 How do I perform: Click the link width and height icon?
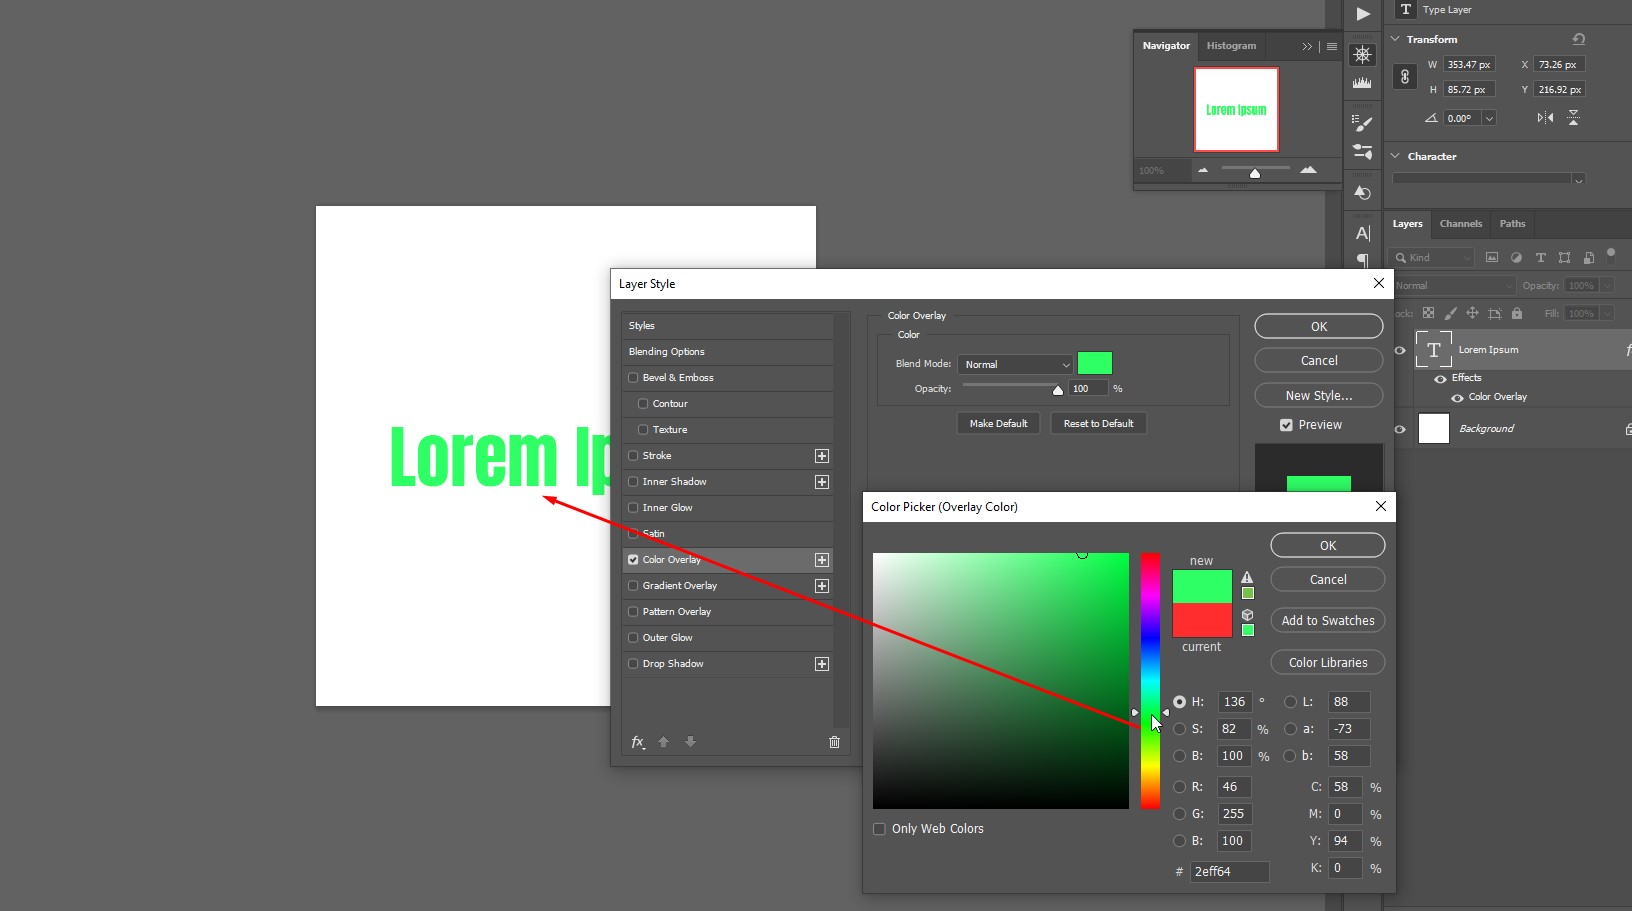tap(1405, 77)
